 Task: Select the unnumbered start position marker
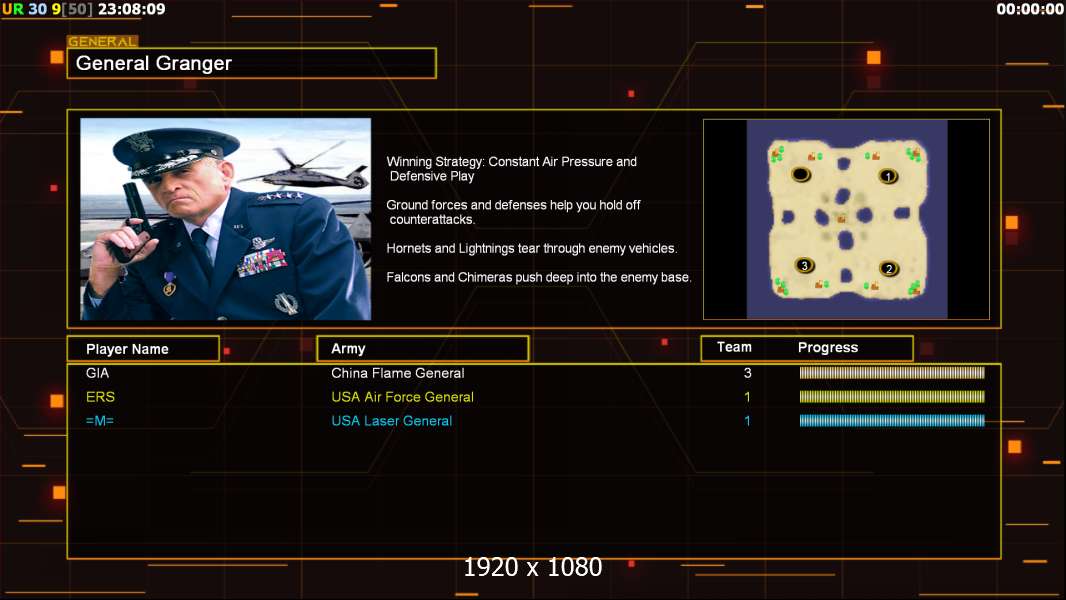click(x=801, y=175)
